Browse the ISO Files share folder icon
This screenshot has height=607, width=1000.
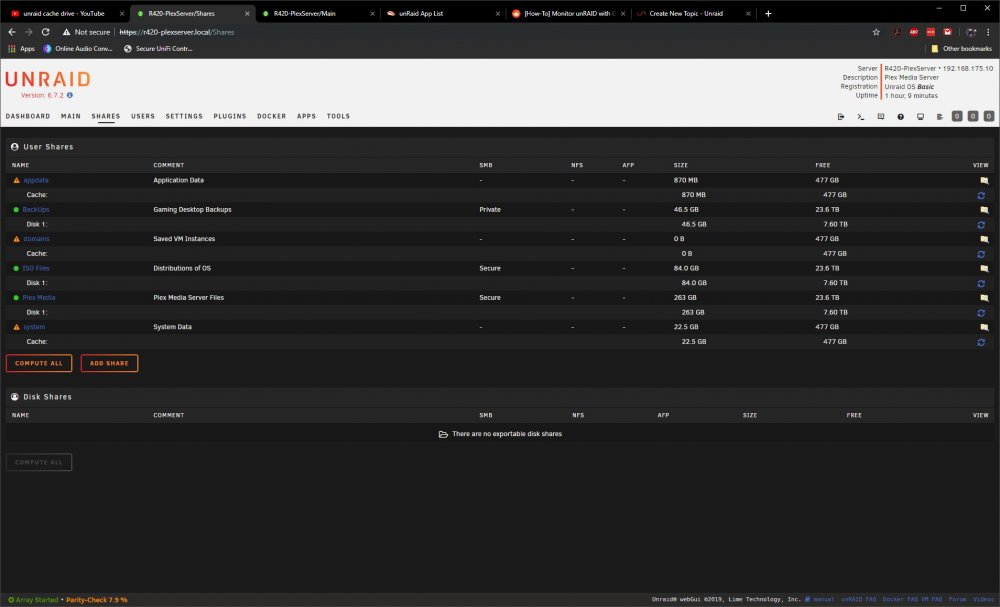[x=984, y=268]
